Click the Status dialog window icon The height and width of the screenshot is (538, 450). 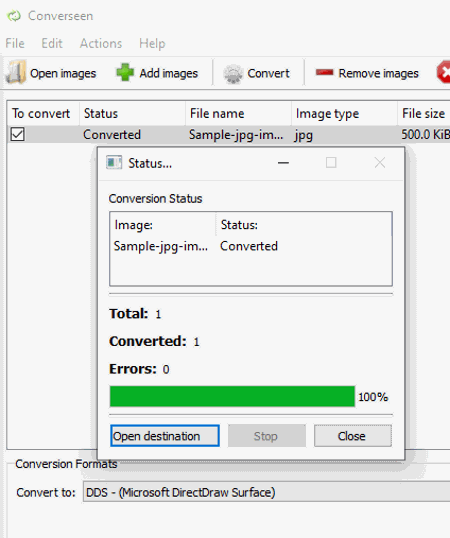click(114, 163)
